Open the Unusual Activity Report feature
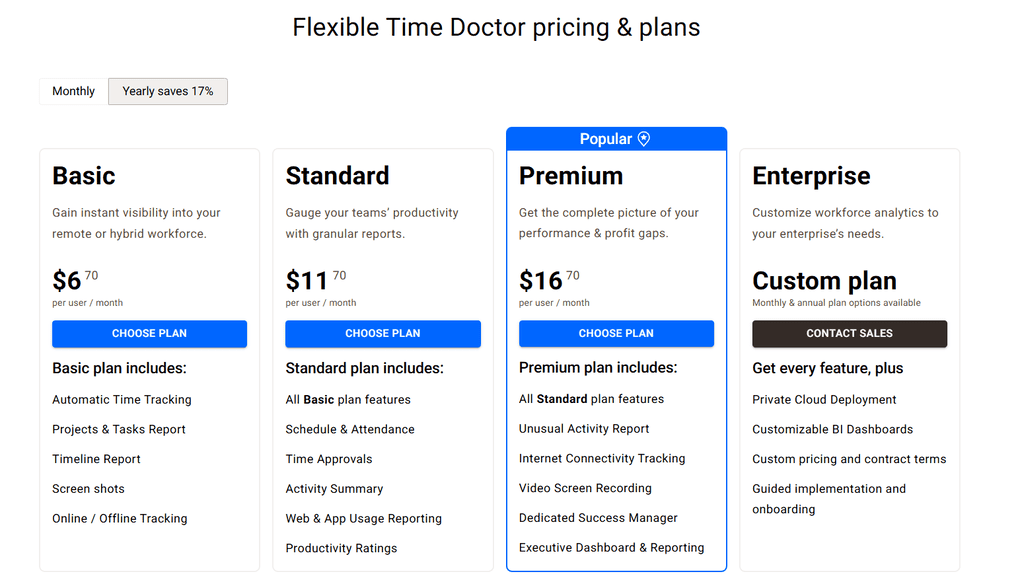Viewport: 1020px width, 580px height. (583, 428)
